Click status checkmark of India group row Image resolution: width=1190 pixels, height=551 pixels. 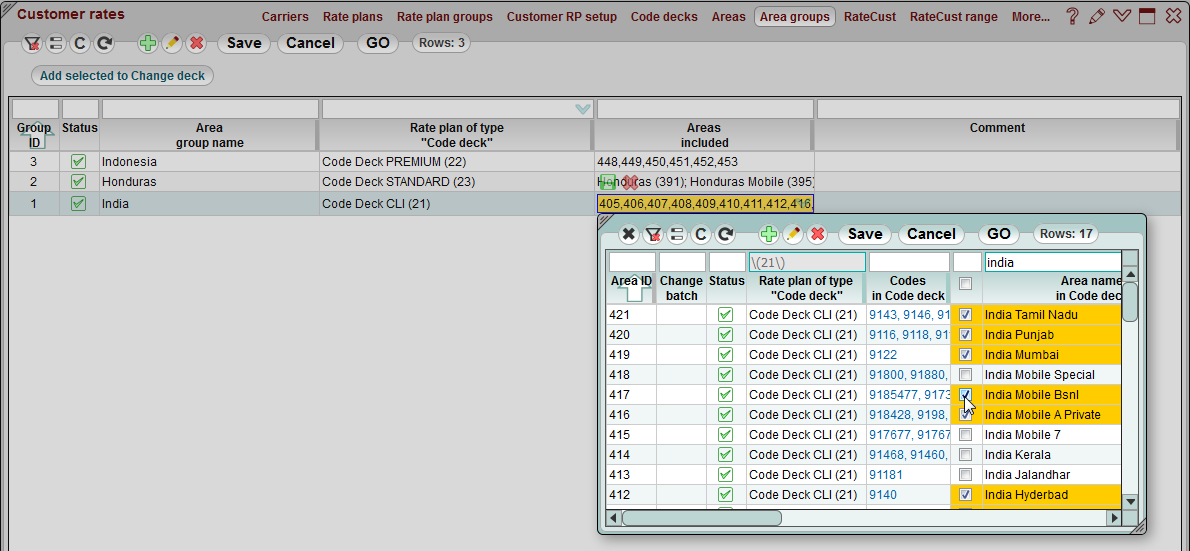pos(78,203)
